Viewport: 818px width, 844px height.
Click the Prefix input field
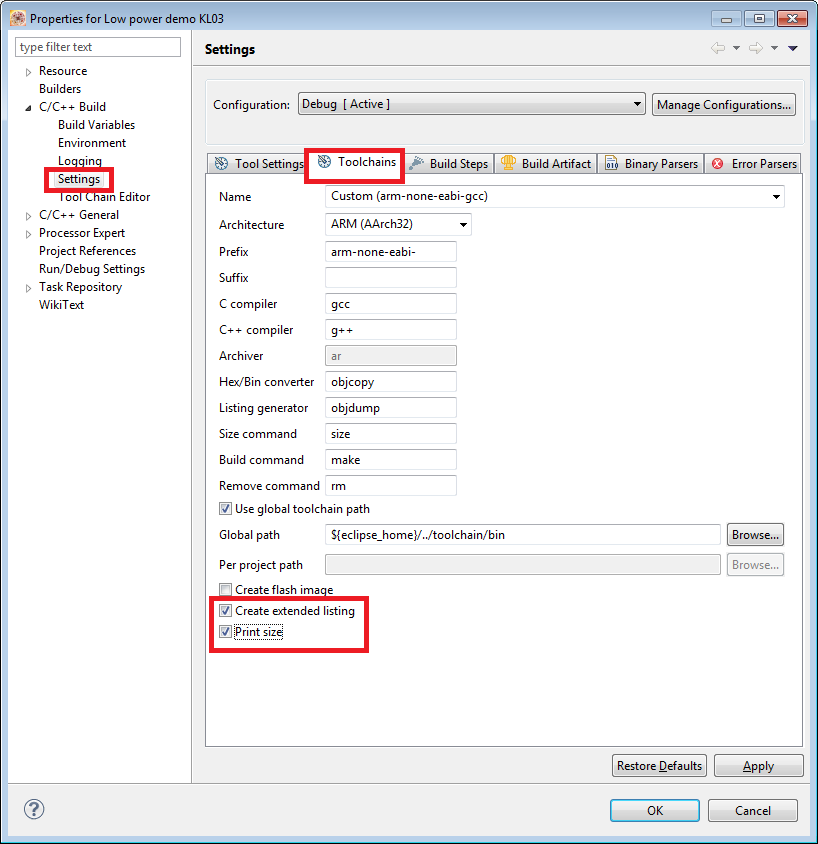pos(391,251)
